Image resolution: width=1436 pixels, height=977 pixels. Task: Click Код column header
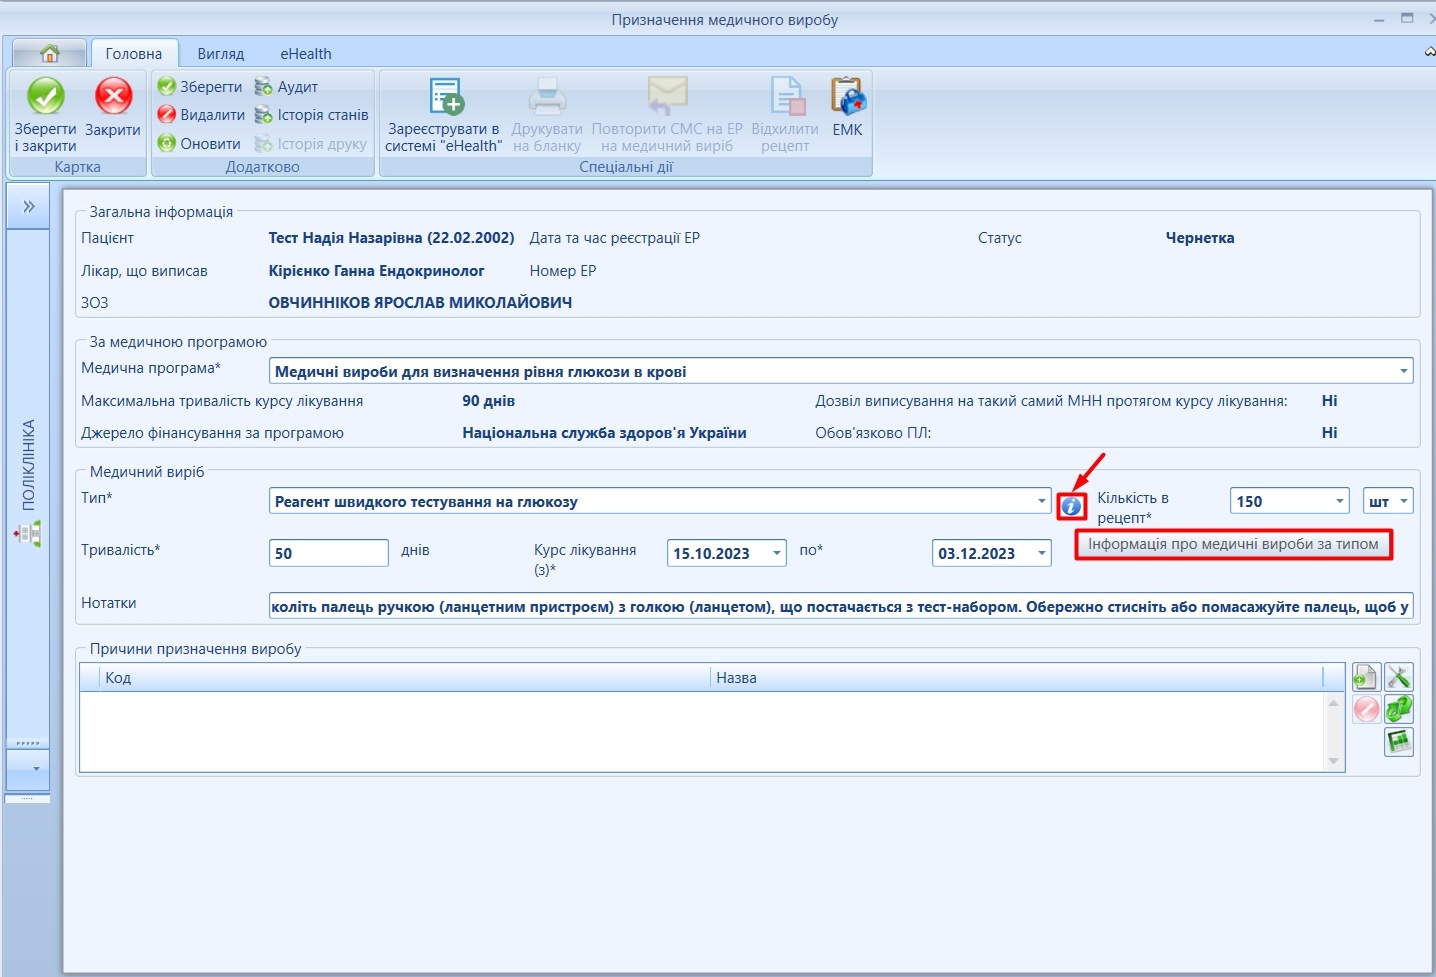click(x=406, y=678)
